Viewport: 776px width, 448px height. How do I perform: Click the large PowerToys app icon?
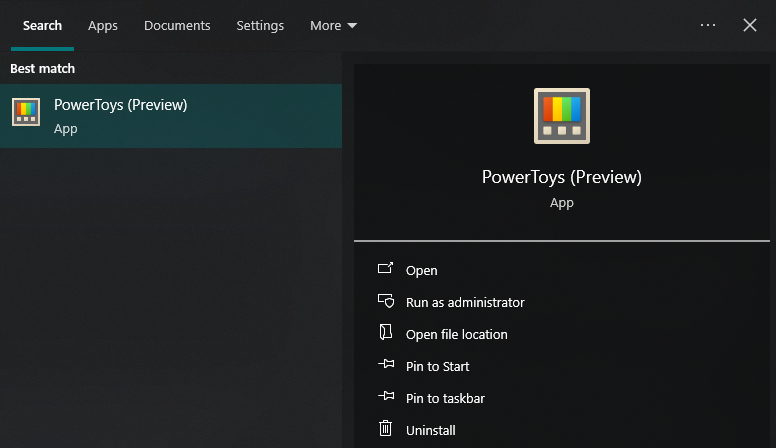[562, 116]
